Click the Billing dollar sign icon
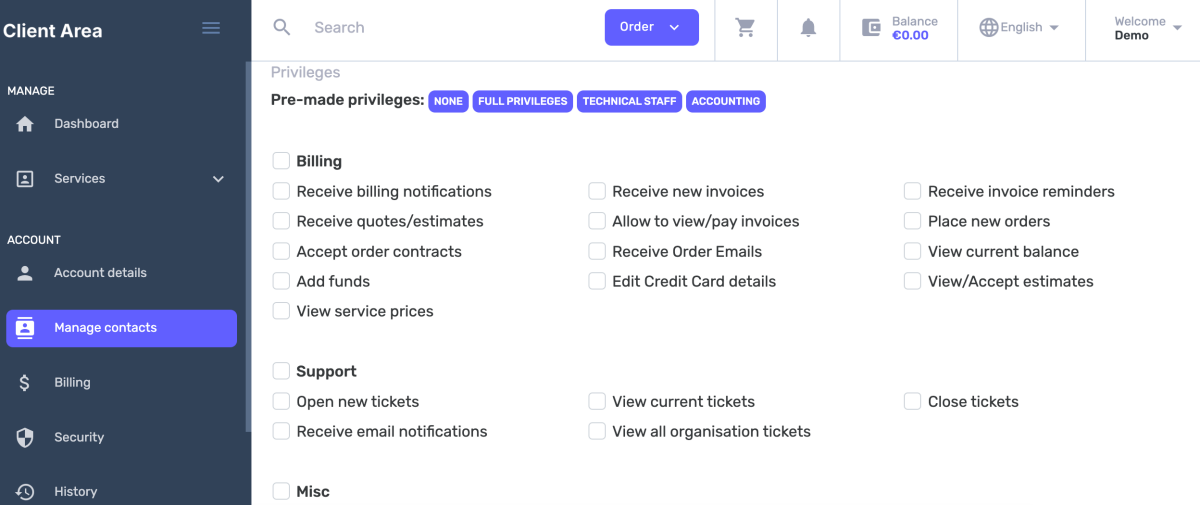Screen dimensions: 1200x505 tap(25, 383)
